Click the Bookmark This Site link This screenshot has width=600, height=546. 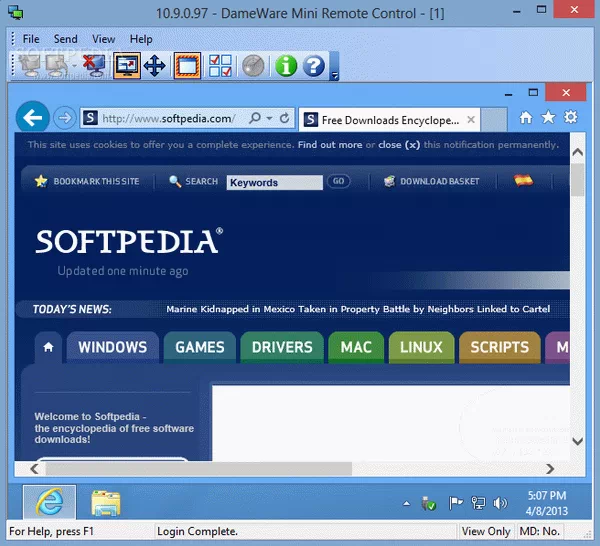tap(96, 181)
